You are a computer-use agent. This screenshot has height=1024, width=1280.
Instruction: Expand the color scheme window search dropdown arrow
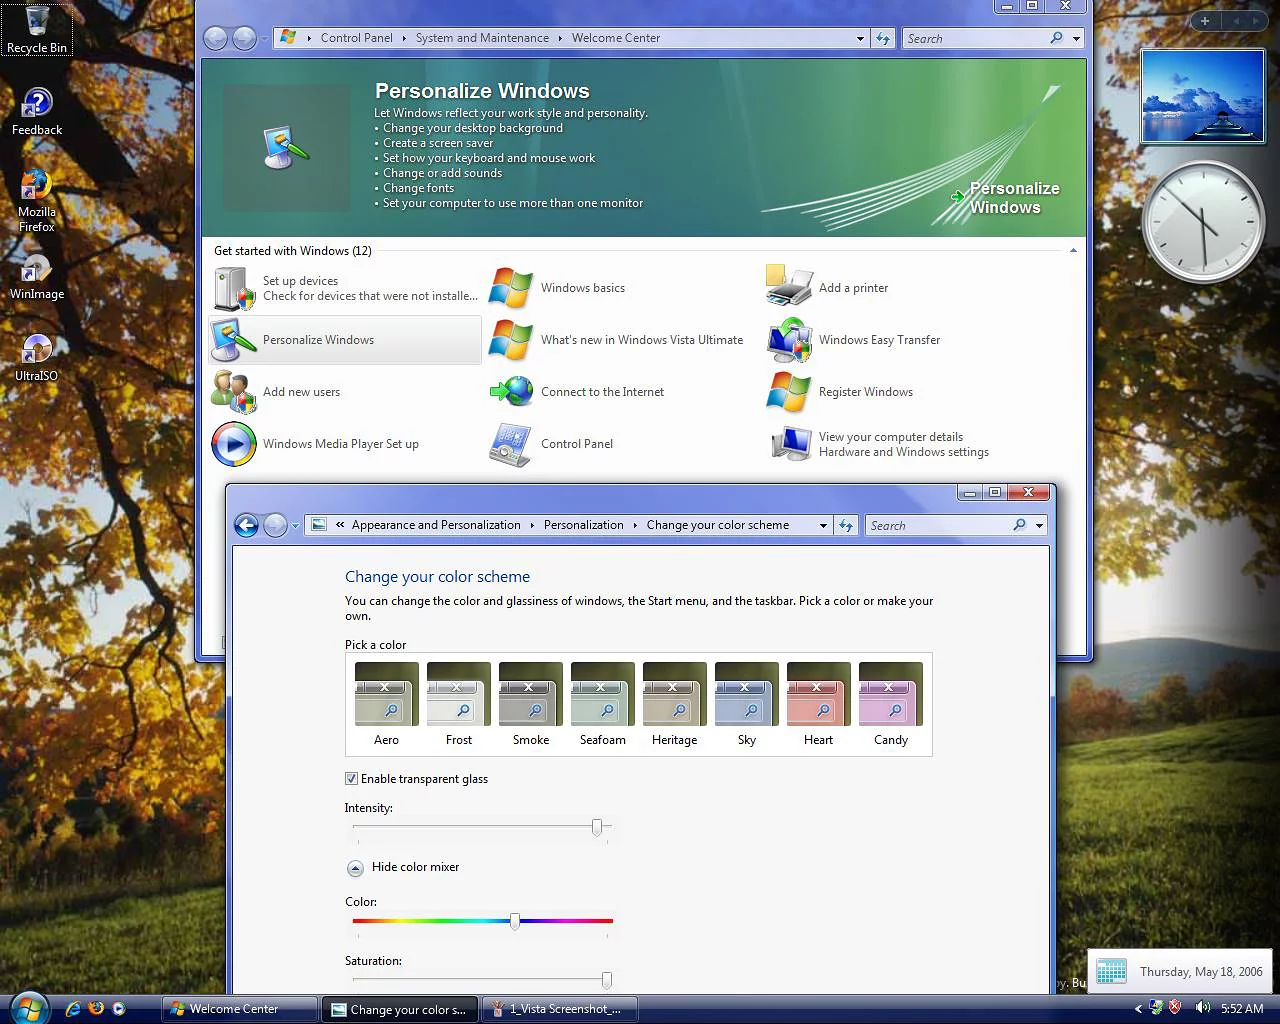pos(1039,526)
